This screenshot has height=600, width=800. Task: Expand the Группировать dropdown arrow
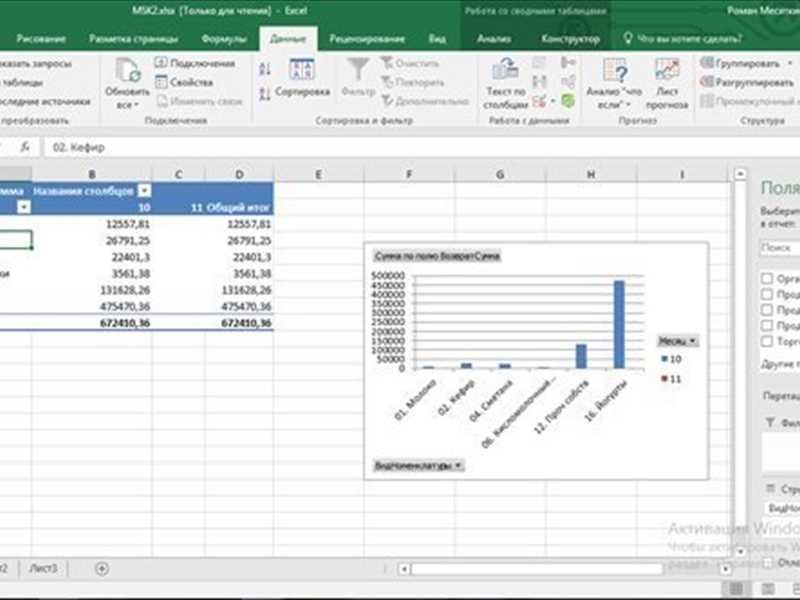coord(790,63)
